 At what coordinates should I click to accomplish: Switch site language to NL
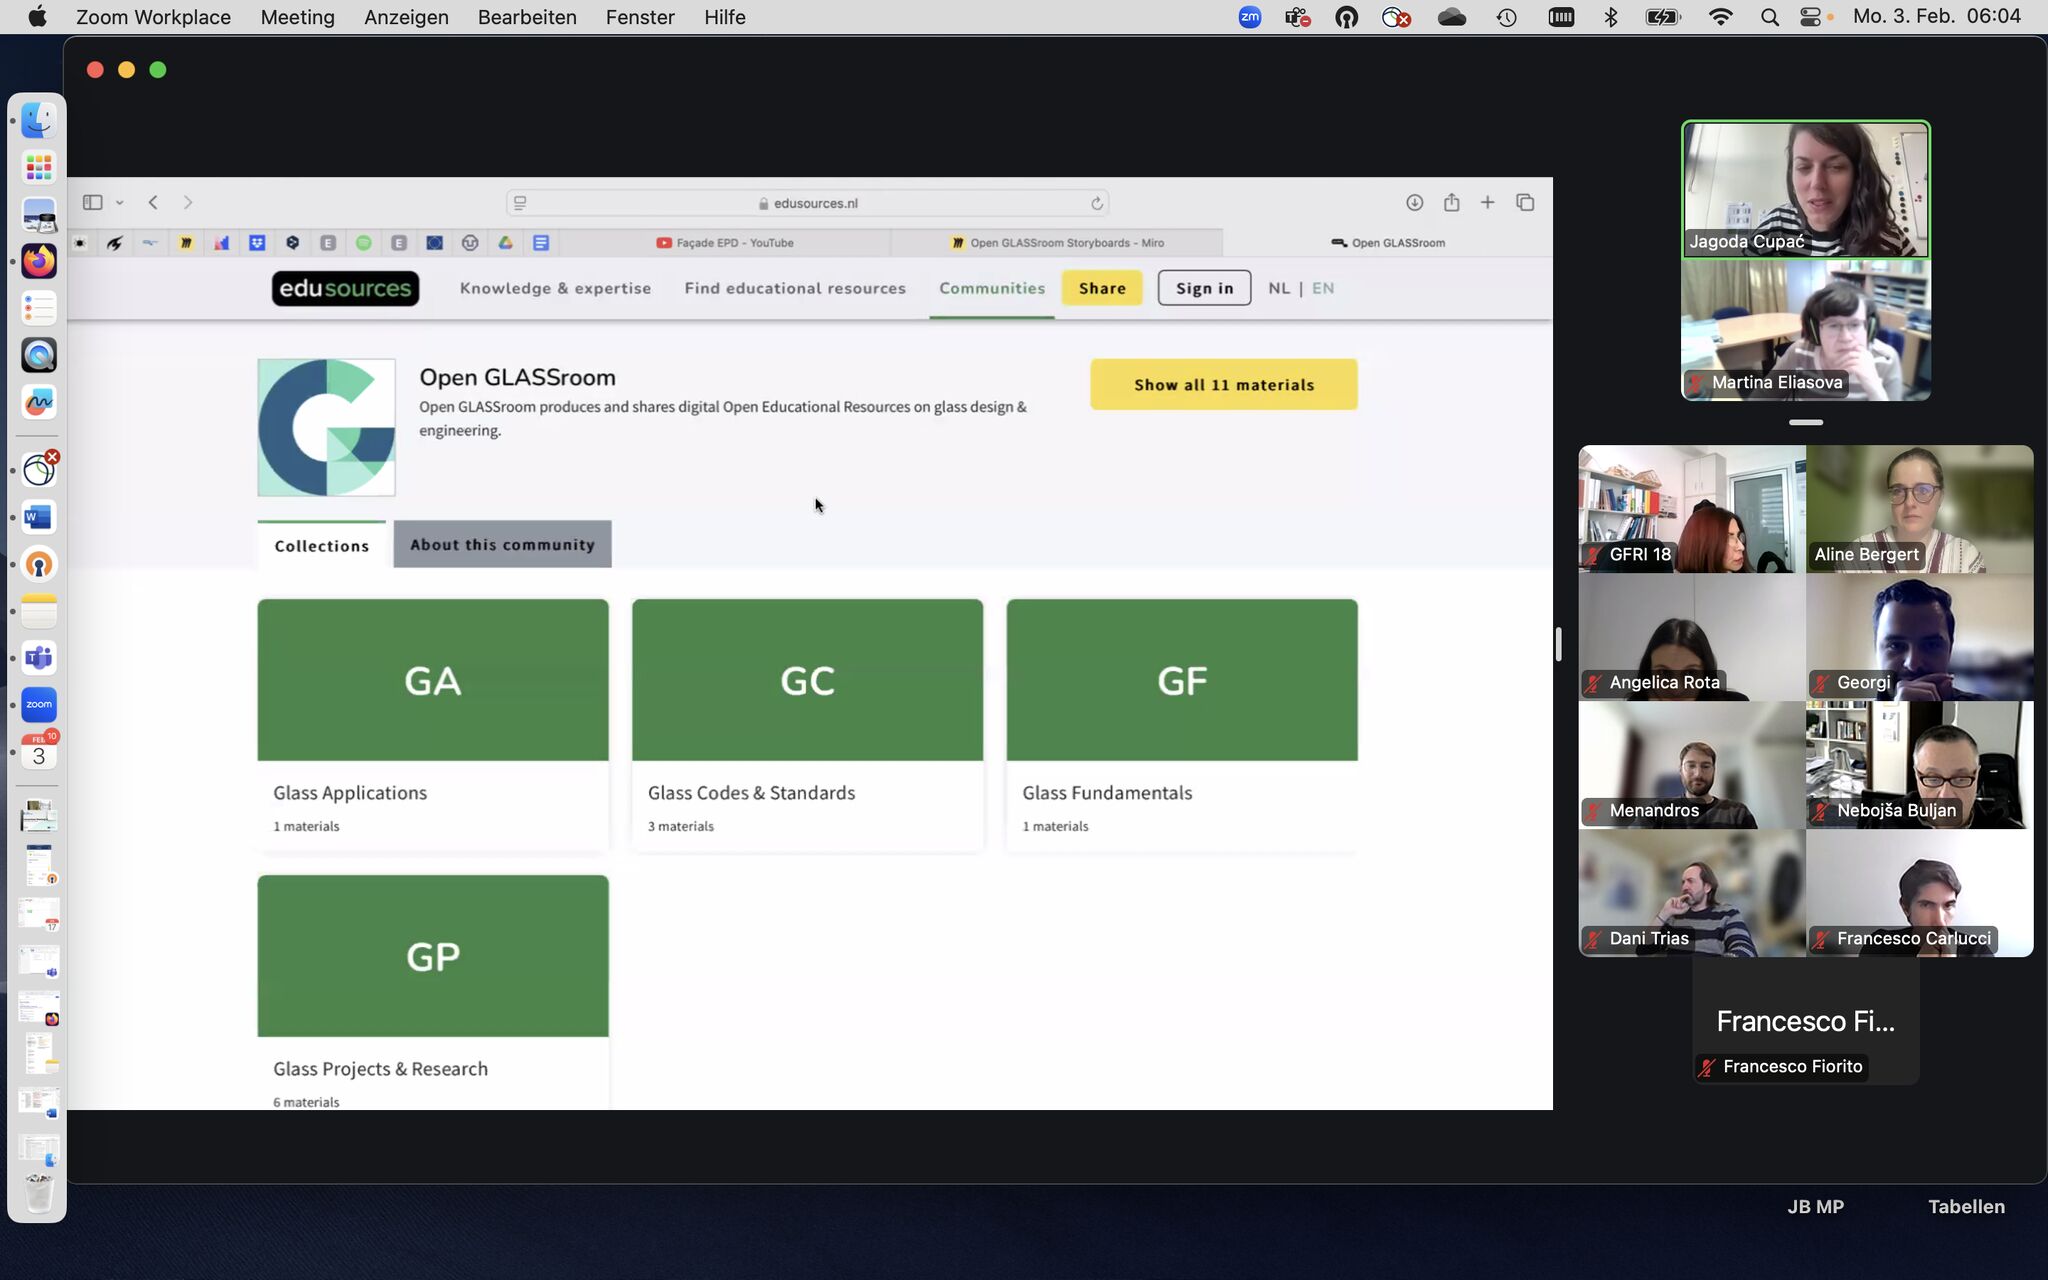coord(1279,288)
